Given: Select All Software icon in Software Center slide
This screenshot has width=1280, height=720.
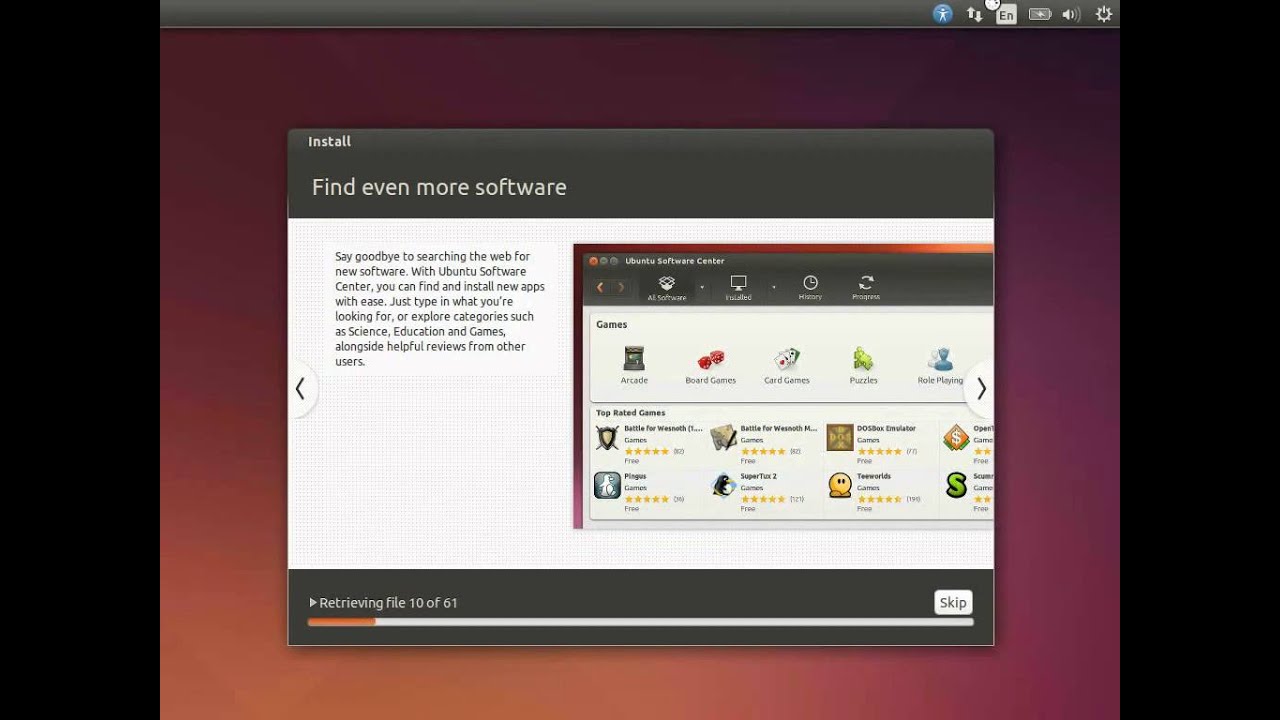Looking at the screenshot, I should coord(667,288).
